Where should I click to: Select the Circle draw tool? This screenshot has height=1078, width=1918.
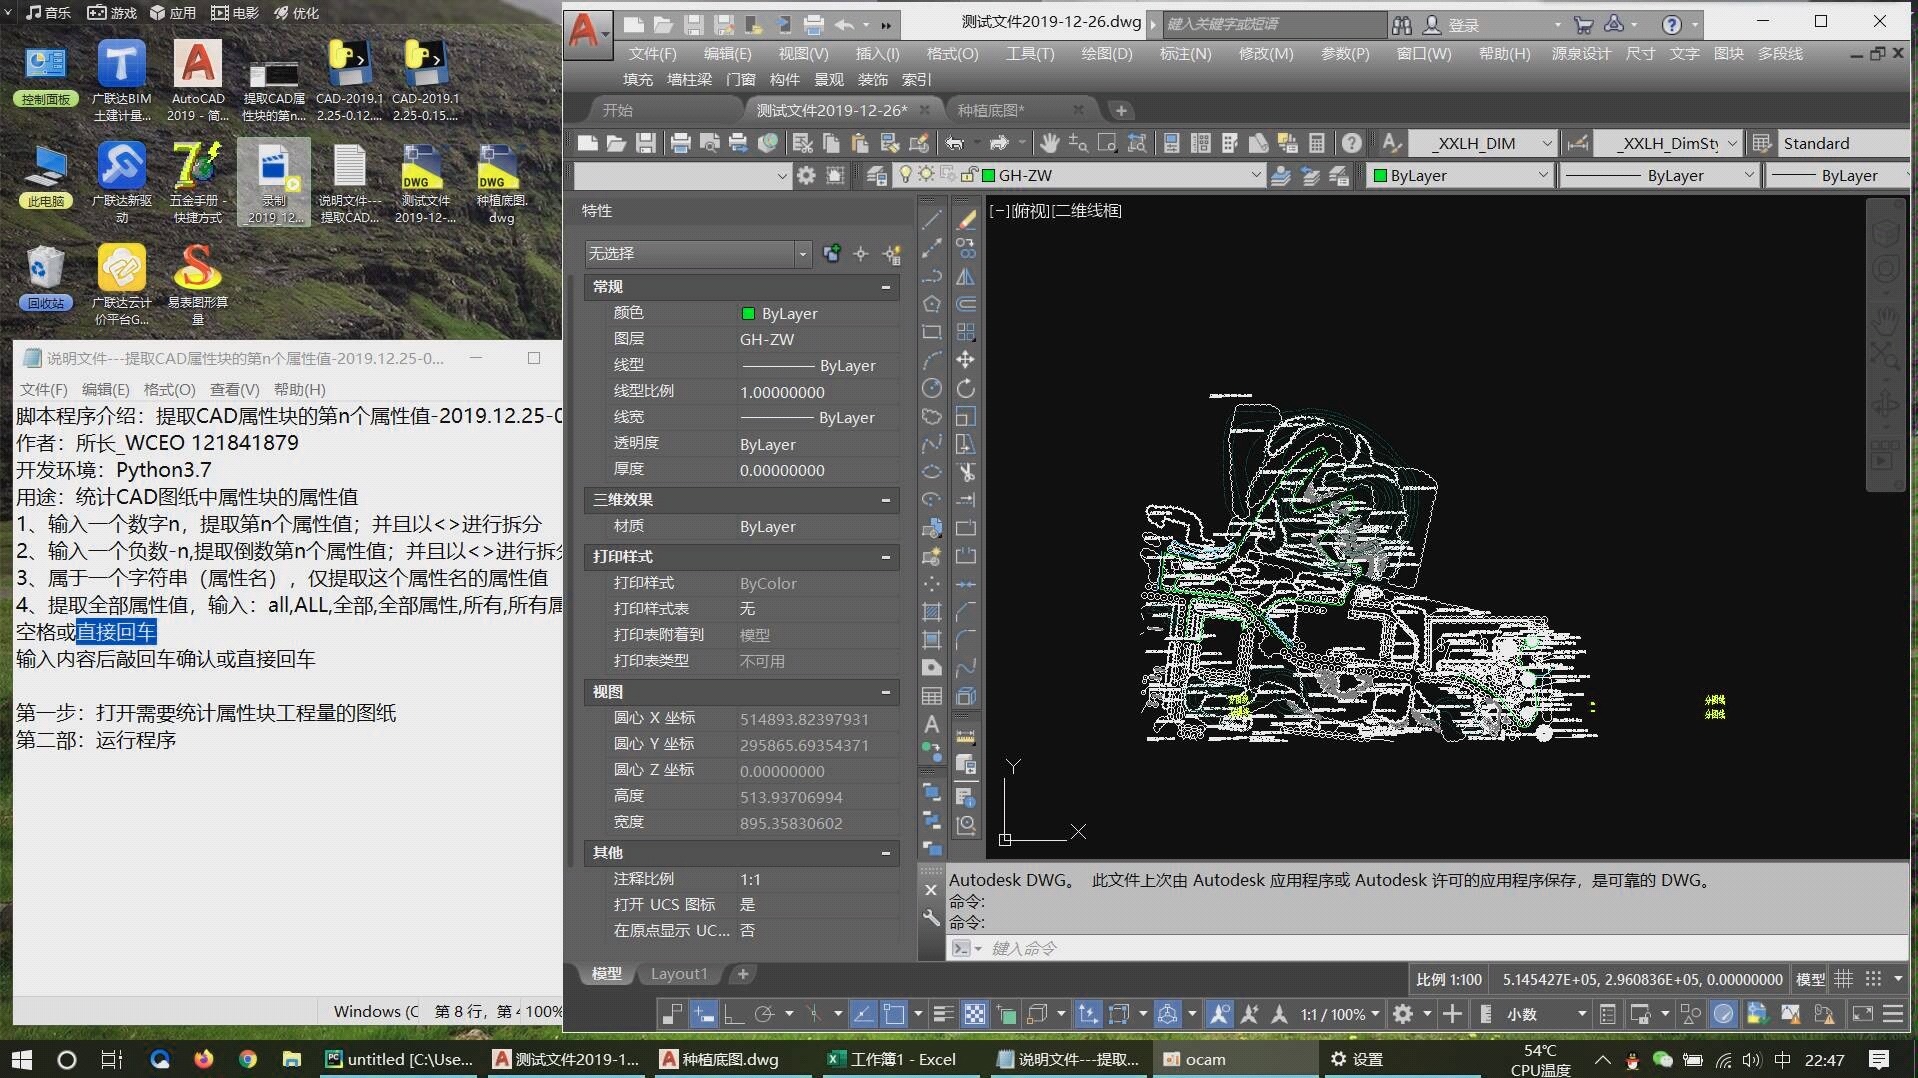pyautogui.click(x=931, y=388)
